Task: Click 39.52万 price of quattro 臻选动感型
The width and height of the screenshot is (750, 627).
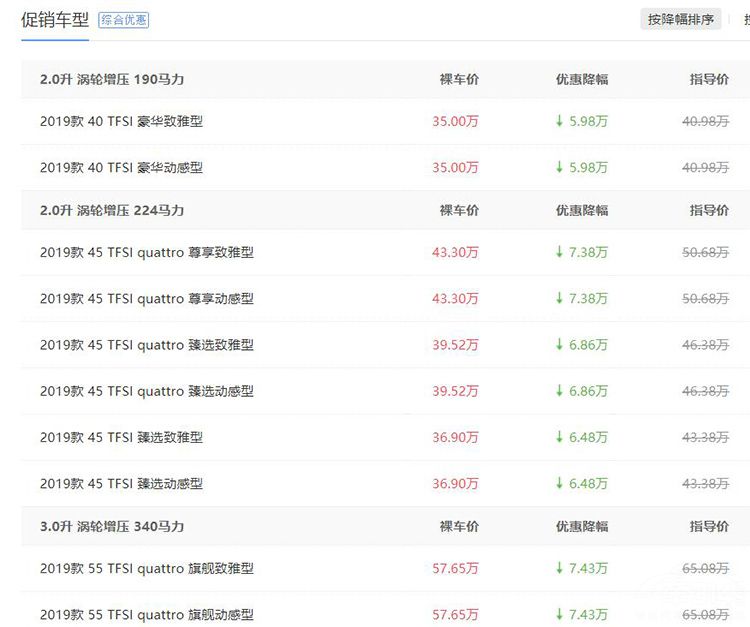Action: point(455,392)
